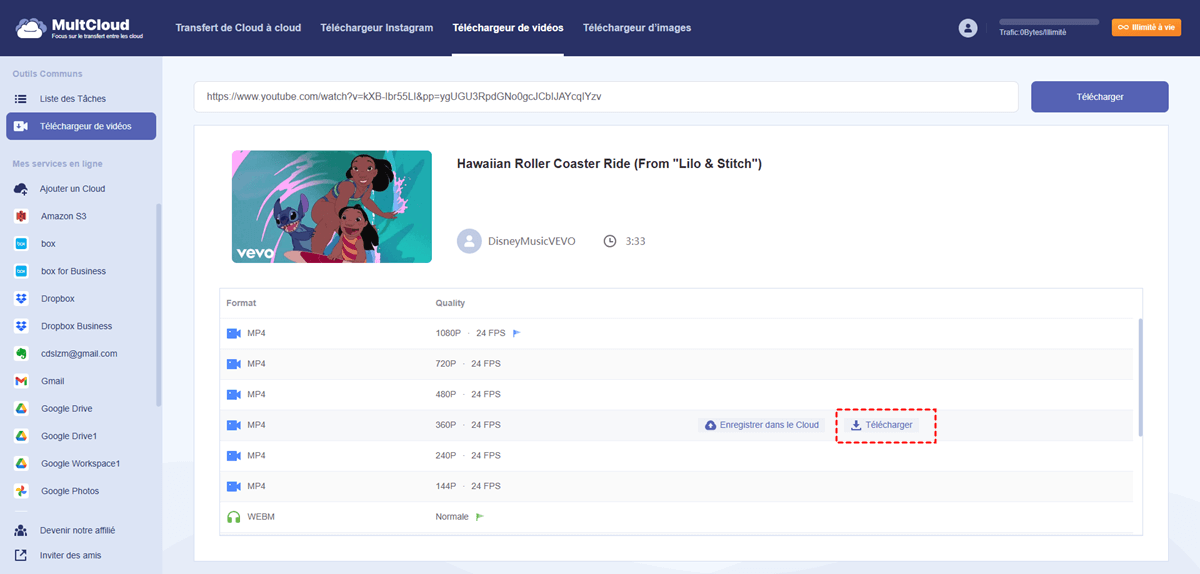Screen dimensions: 1200x574
Task: Select cdslzm@gmail.com in the services list
Action: click(81, 354)
